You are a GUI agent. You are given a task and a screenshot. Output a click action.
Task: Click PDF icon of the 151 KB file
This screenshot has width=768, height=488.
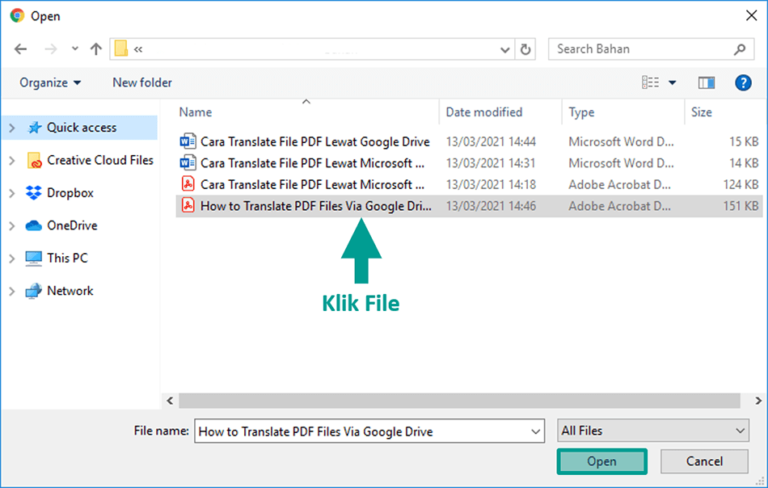coord(188,206)
